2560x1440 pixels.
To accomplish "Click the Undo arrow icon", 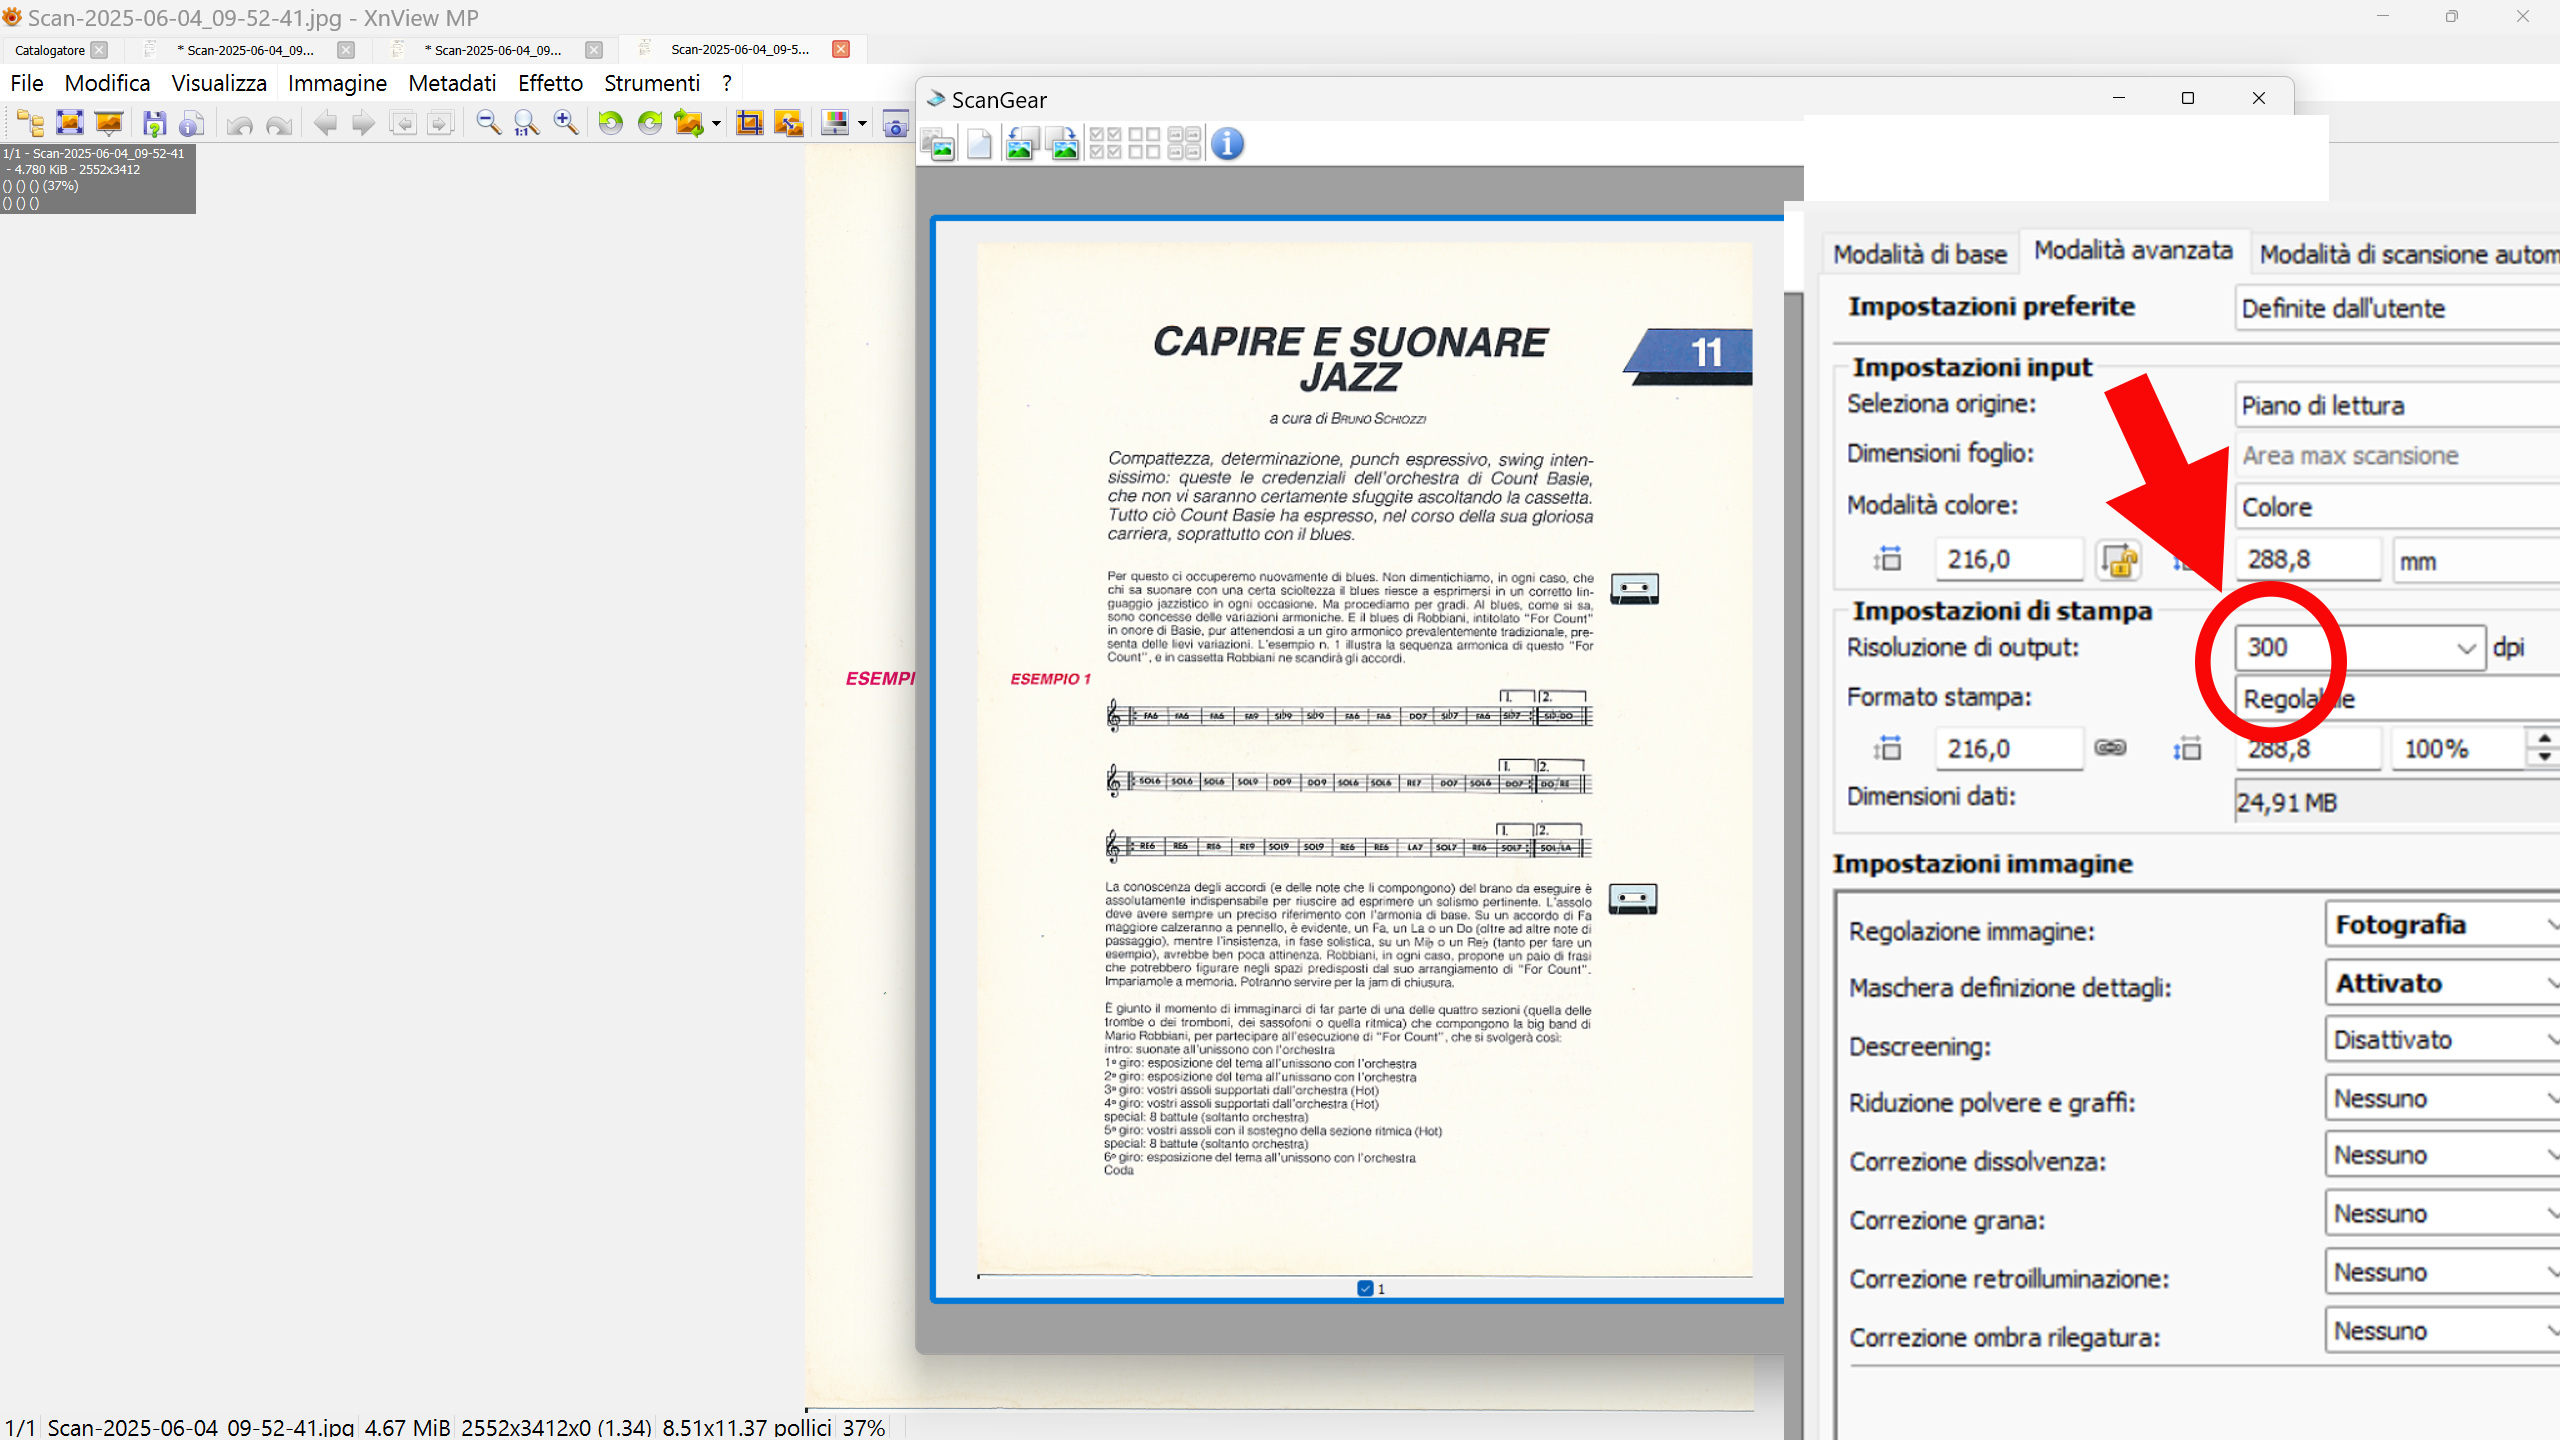I will [x=239, y=123].
